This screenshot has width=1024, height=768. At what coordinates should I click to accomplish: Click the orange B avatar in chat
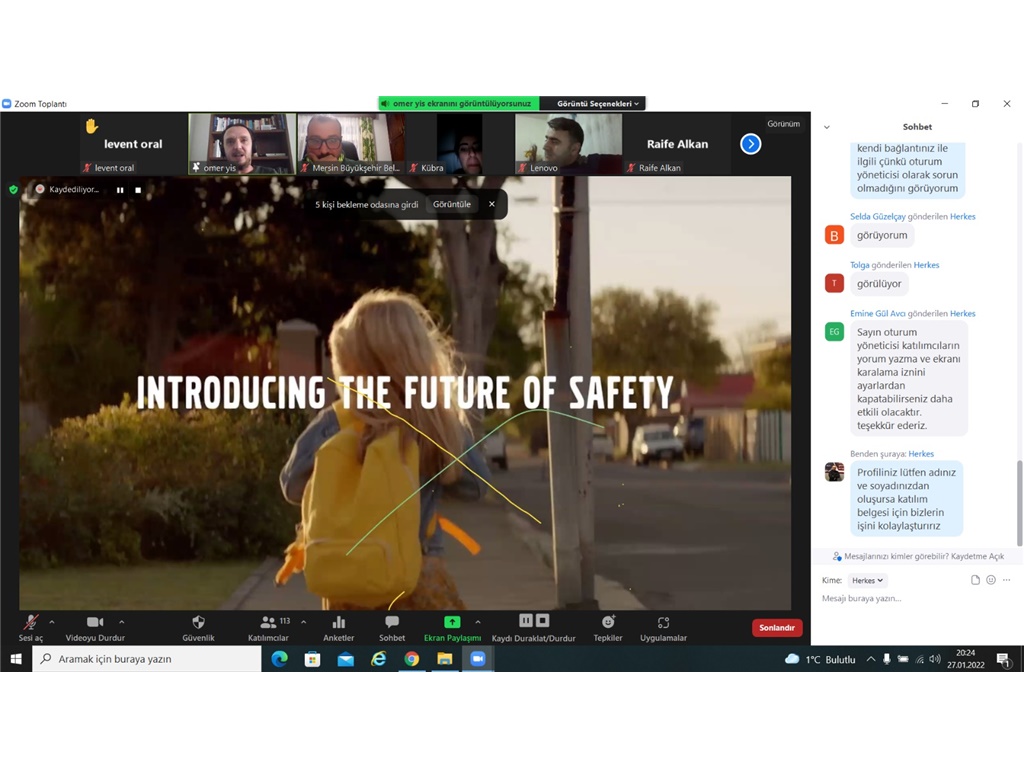[x=834, y=235]
